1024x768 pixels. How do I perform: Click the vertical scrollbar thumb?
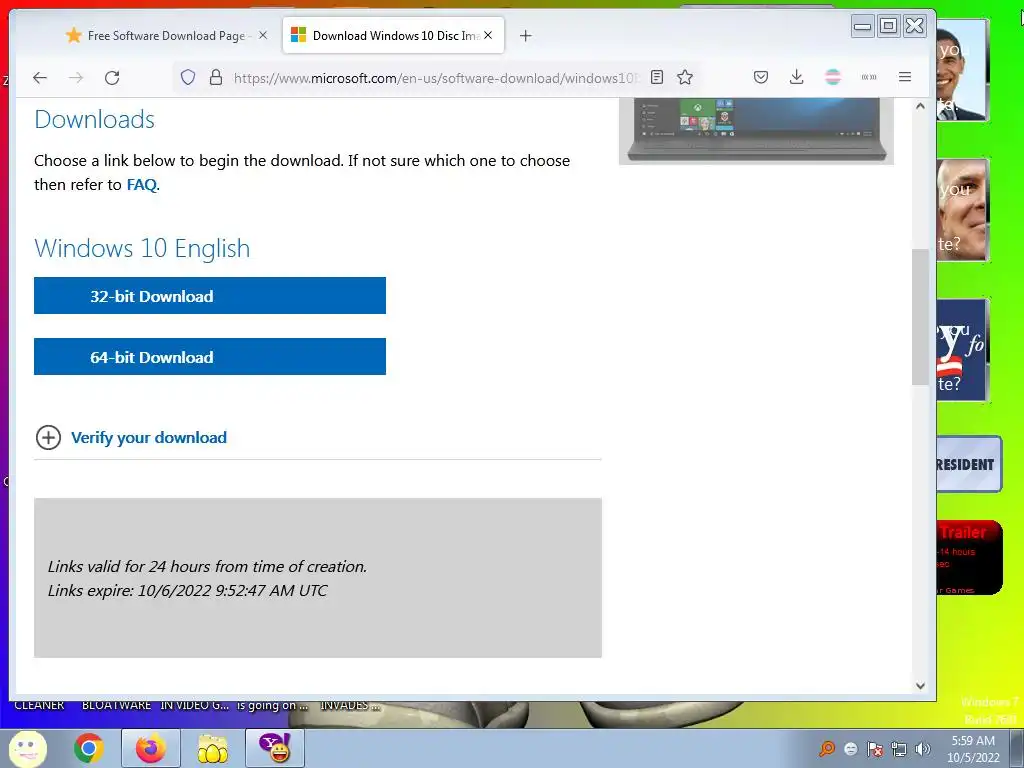tap(920, 317)
